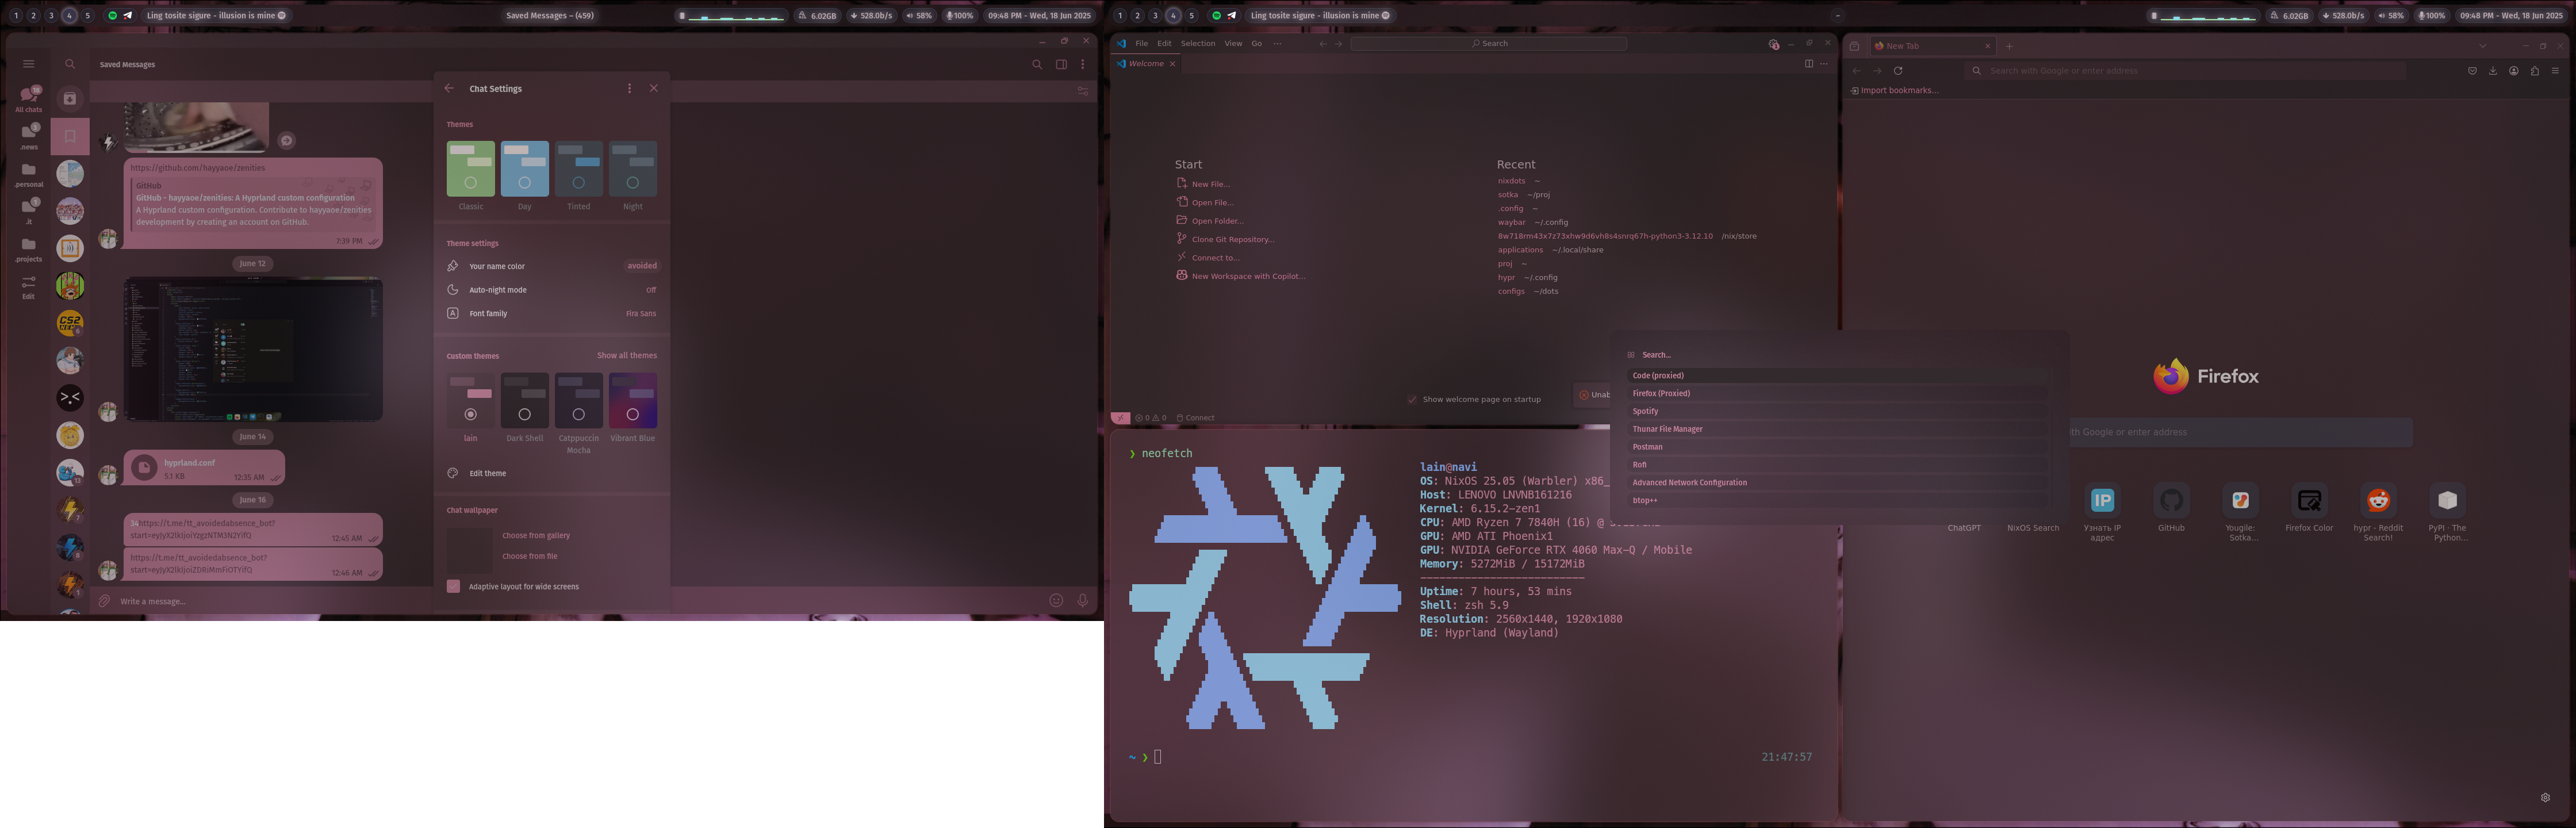Open Firefox new tab customize gear
Image resolution: width=2576 pixels, height=828 pixels.
click(2545, 797)
